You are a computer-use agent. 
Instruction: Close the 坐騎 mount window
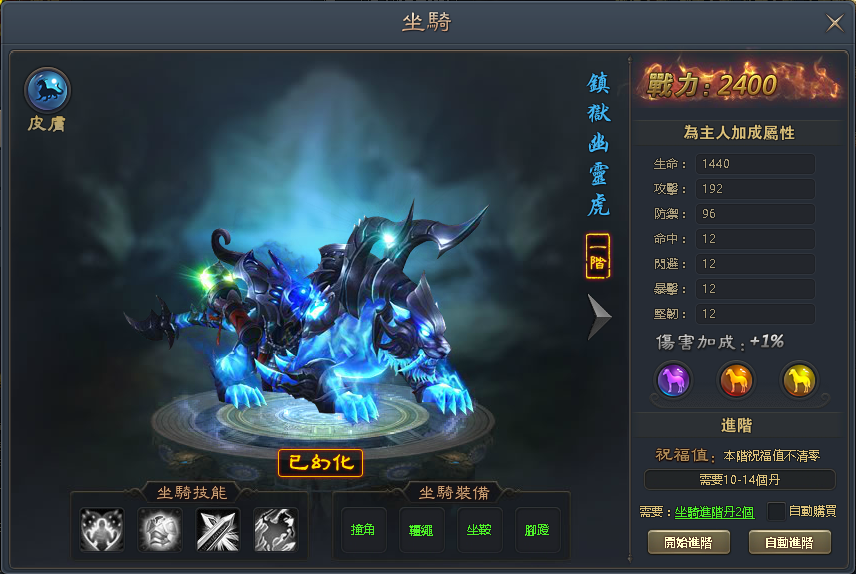pos(834,23)
